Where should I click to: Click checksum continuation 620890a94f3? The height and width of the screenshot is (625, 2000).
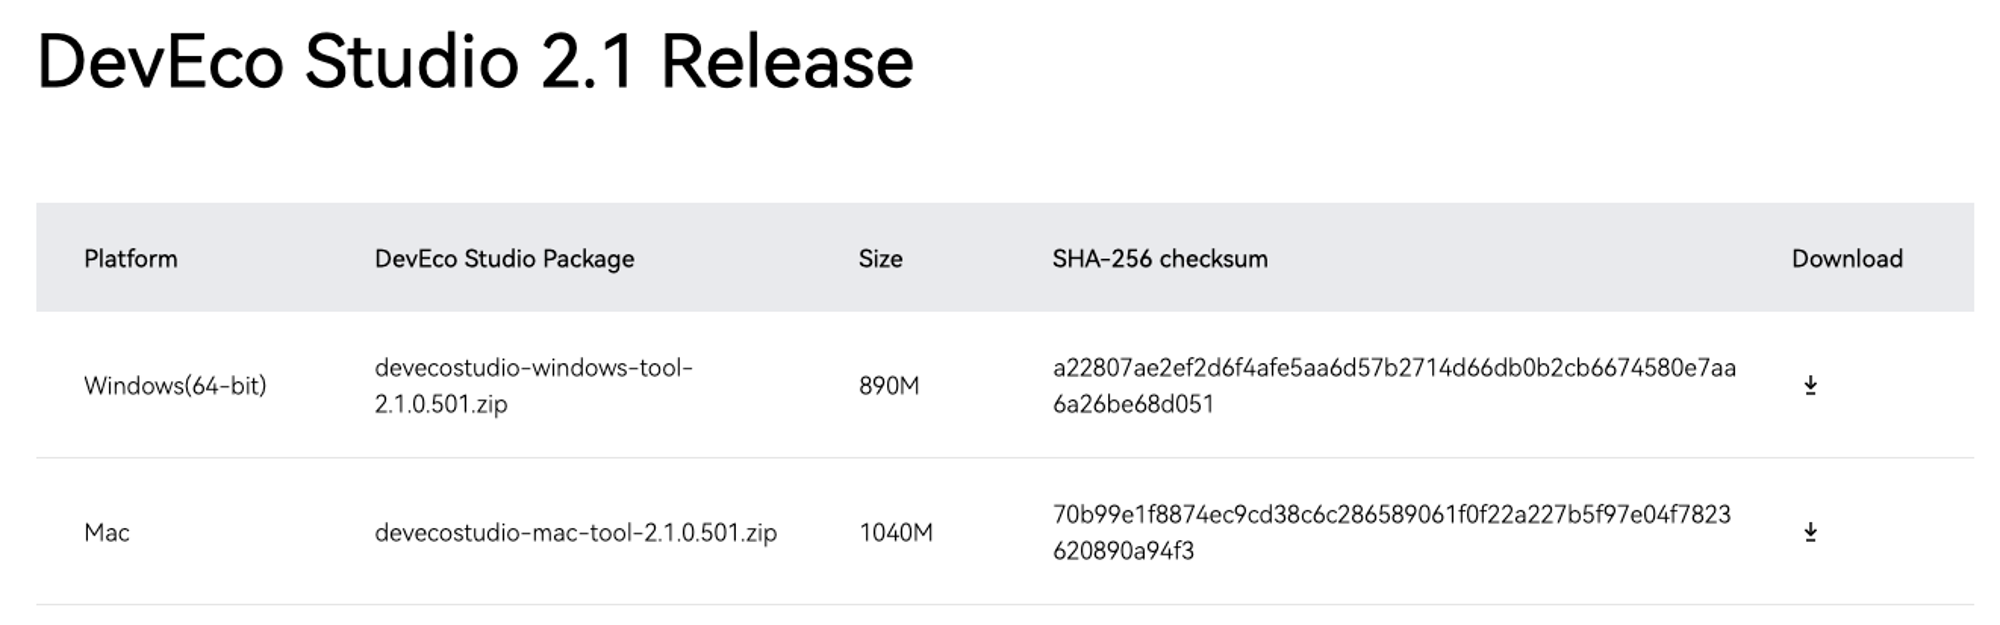(x=1123, y=551)
